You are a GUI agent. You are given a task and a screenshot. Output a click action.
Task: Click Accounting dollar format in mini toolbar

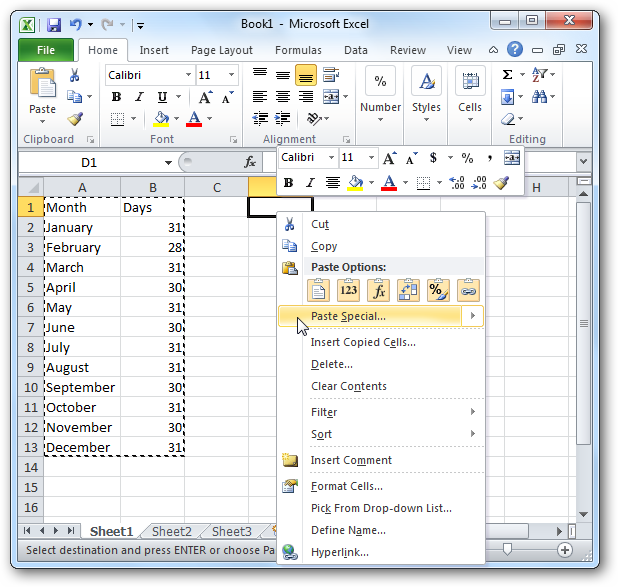[433, 158]
